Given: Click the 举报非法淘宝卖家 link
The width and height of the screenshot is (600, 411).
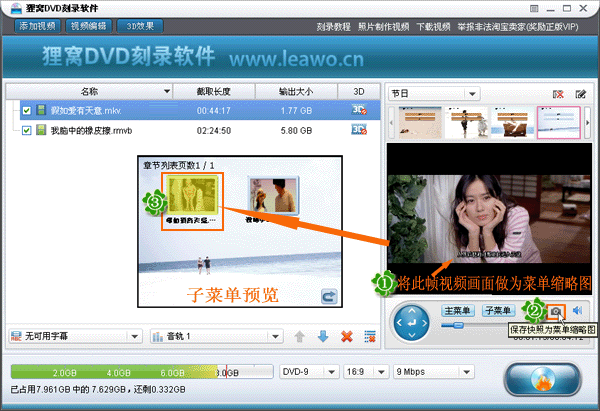Looking at the screenshot, I should tap(518, 27).
